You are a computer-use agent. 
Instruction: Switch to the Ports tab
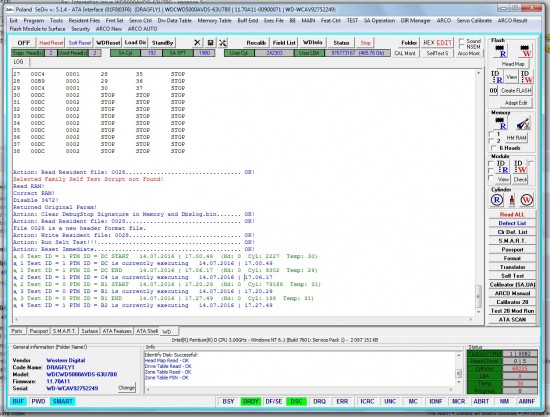tap(17, 331)
